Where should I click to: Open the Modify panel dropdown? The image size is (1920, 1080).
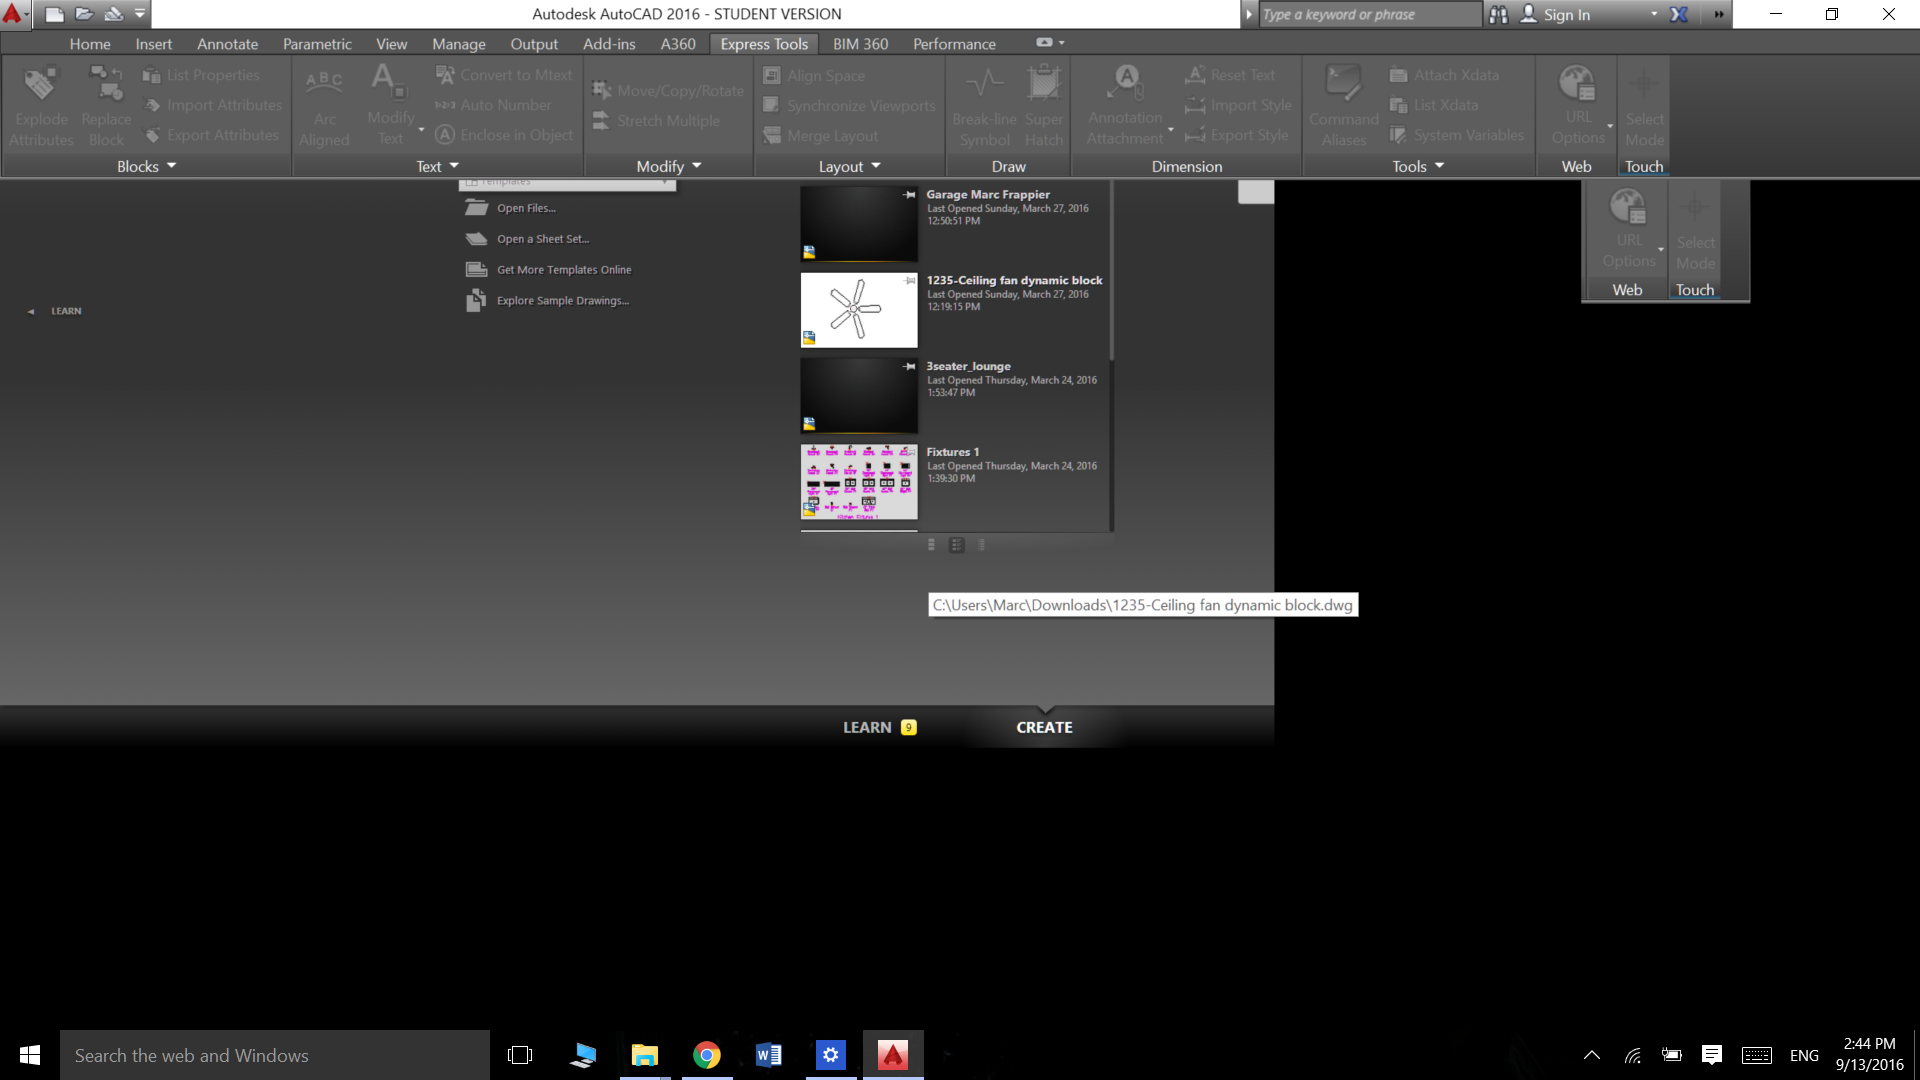(x=667, y=166)
